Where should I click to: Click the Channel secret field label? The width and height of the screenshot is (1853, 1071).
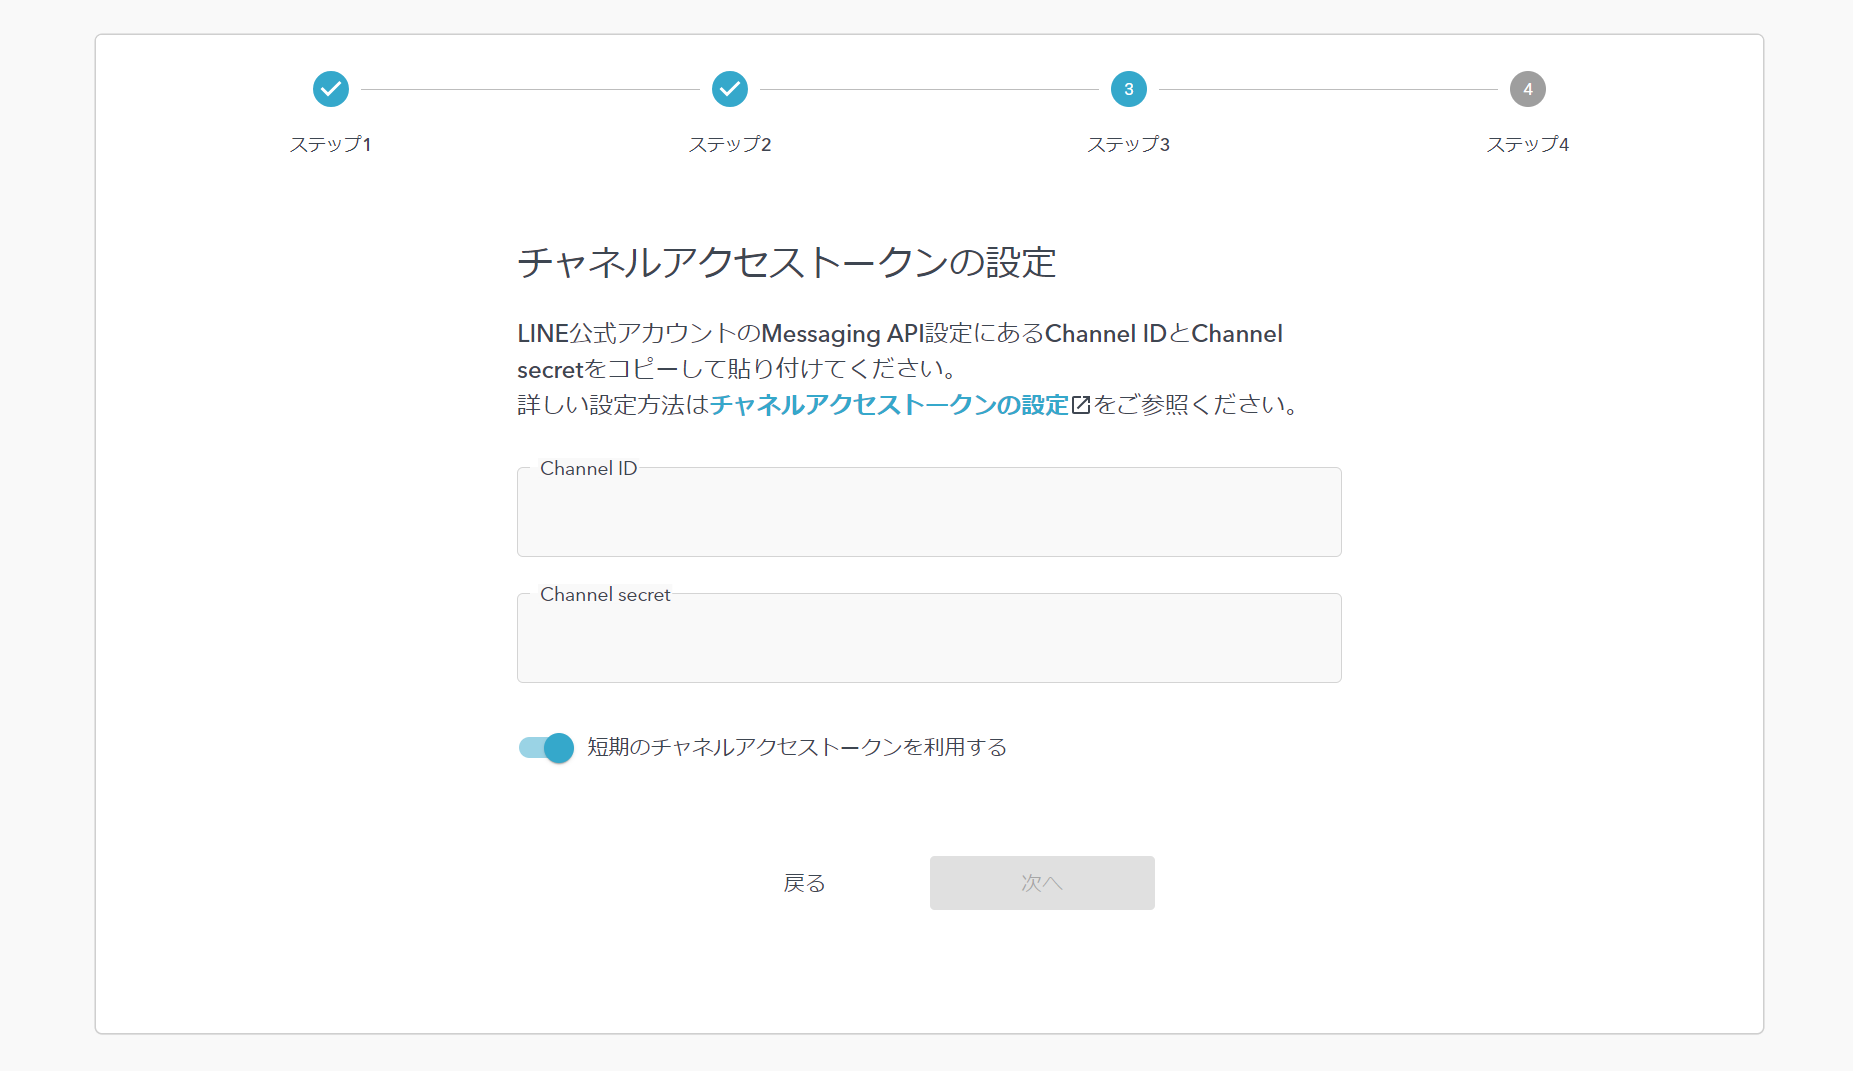pyautogui.click(x=605, y=594)
